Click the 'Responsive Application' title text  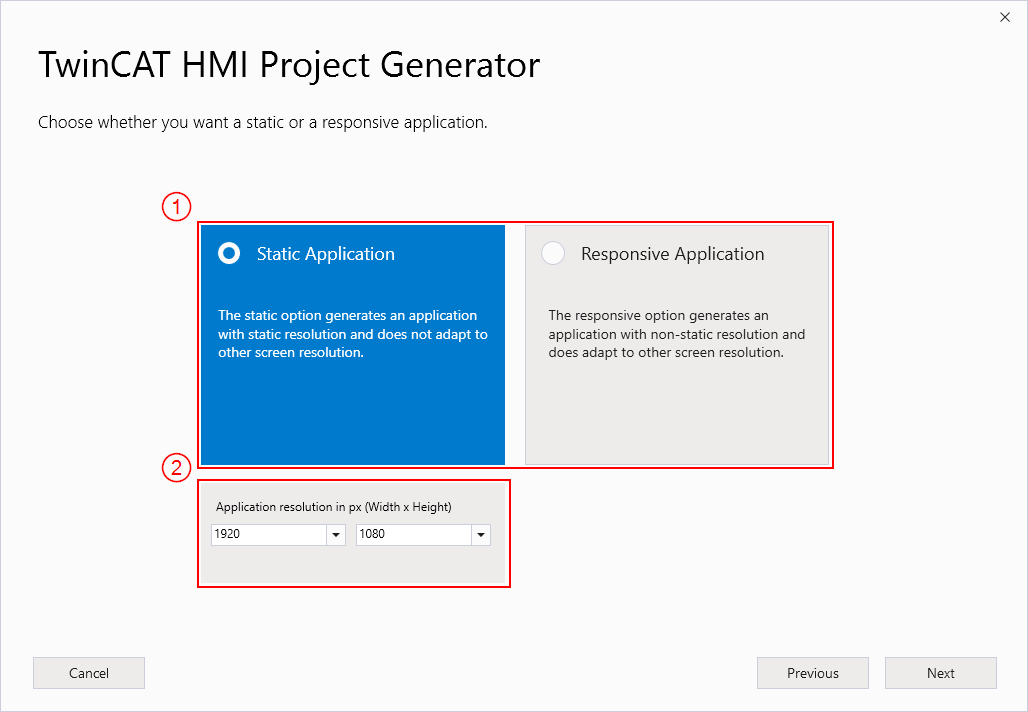(x=673, y=254)
